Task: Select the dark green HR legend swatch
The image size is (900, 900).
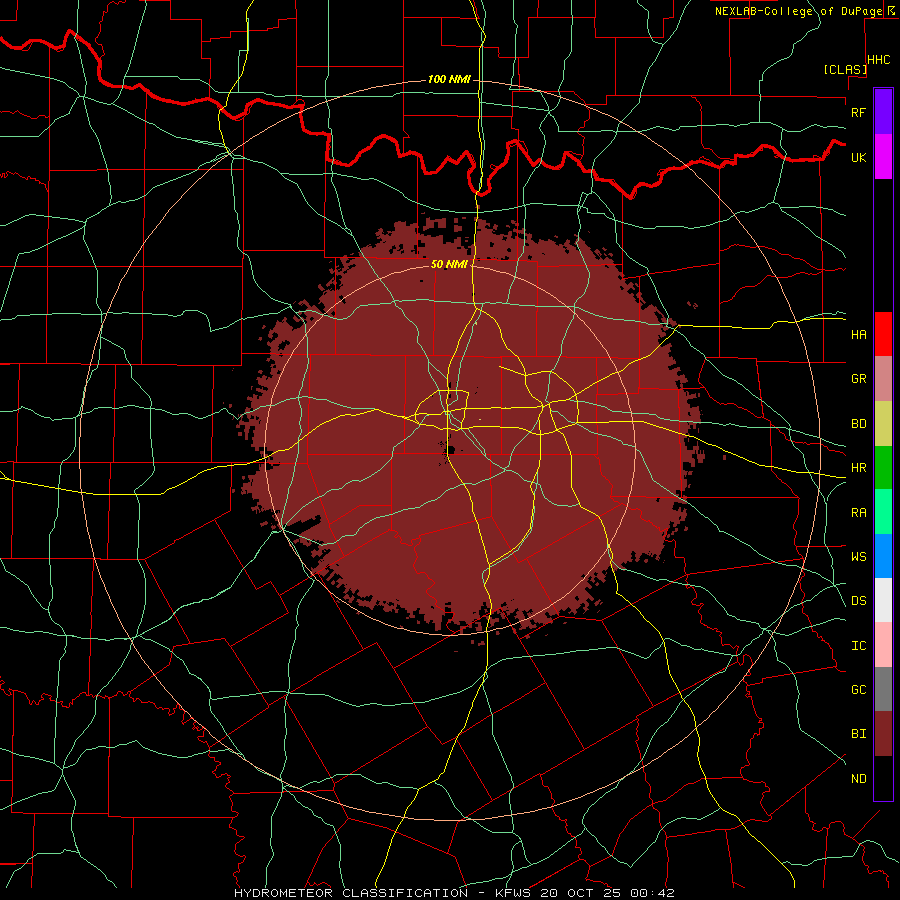Action: coord(883,467)
